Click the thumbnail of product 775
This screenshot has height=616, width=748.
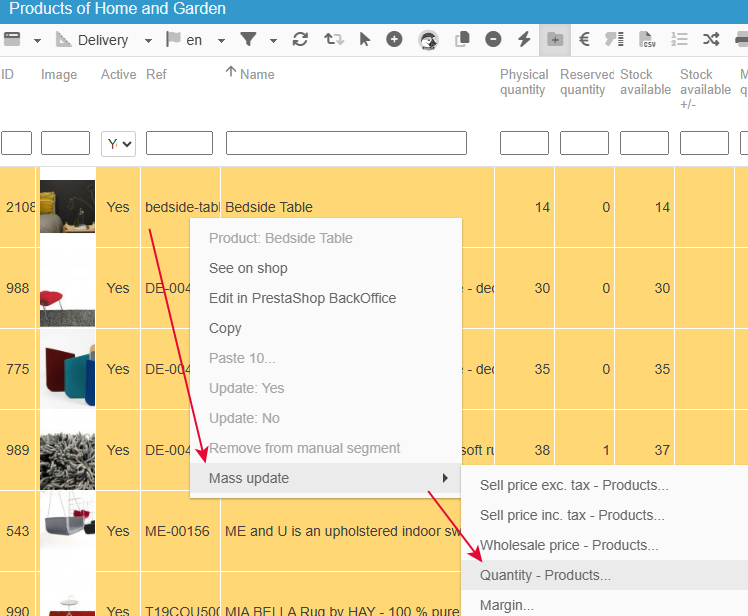(67, 369)
